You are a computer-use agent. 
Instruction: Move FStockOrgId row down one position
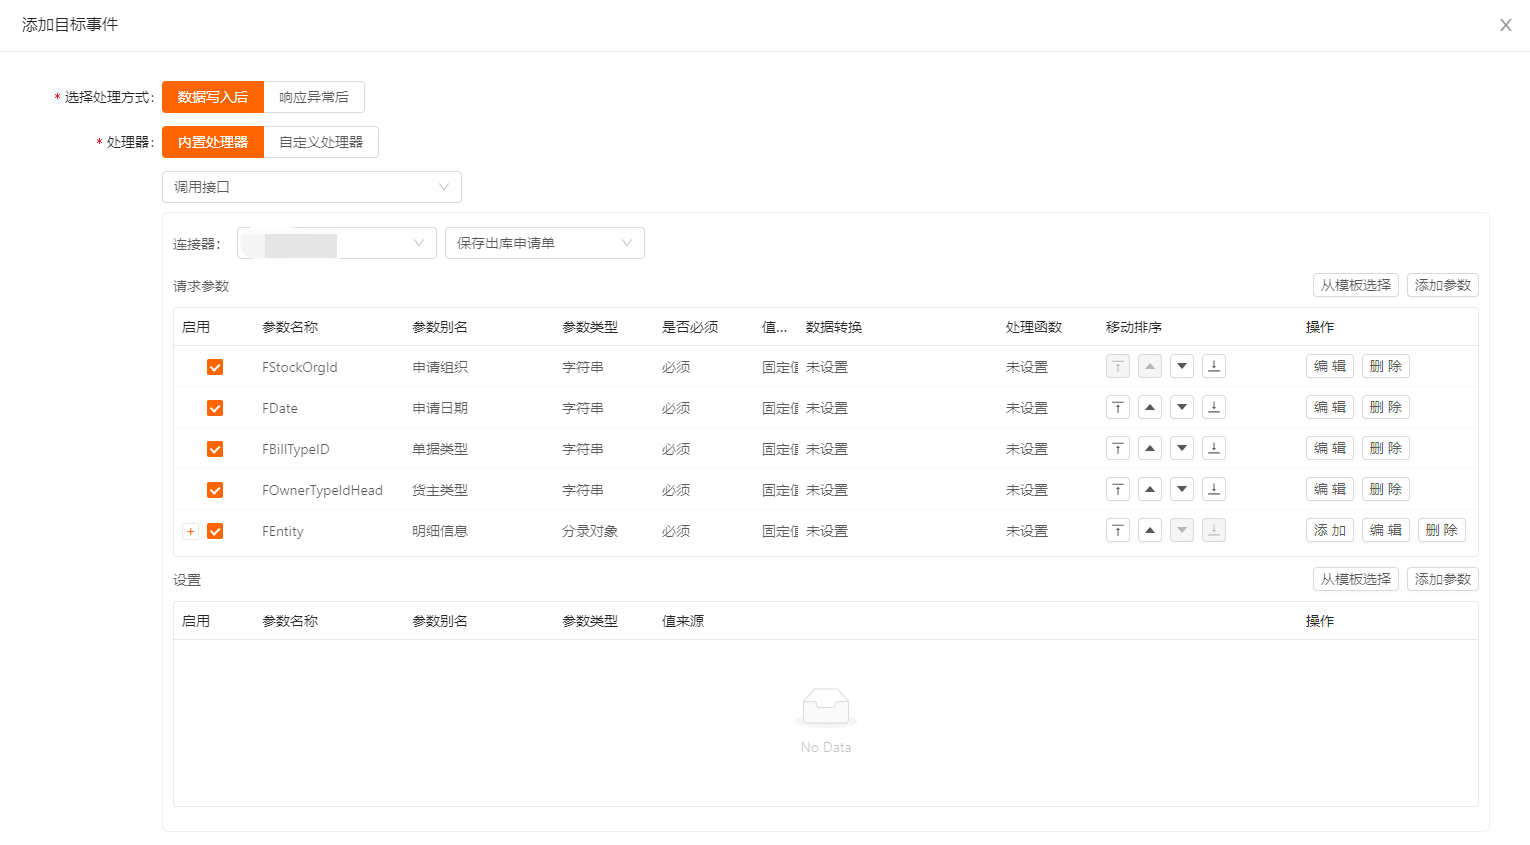1182,367
